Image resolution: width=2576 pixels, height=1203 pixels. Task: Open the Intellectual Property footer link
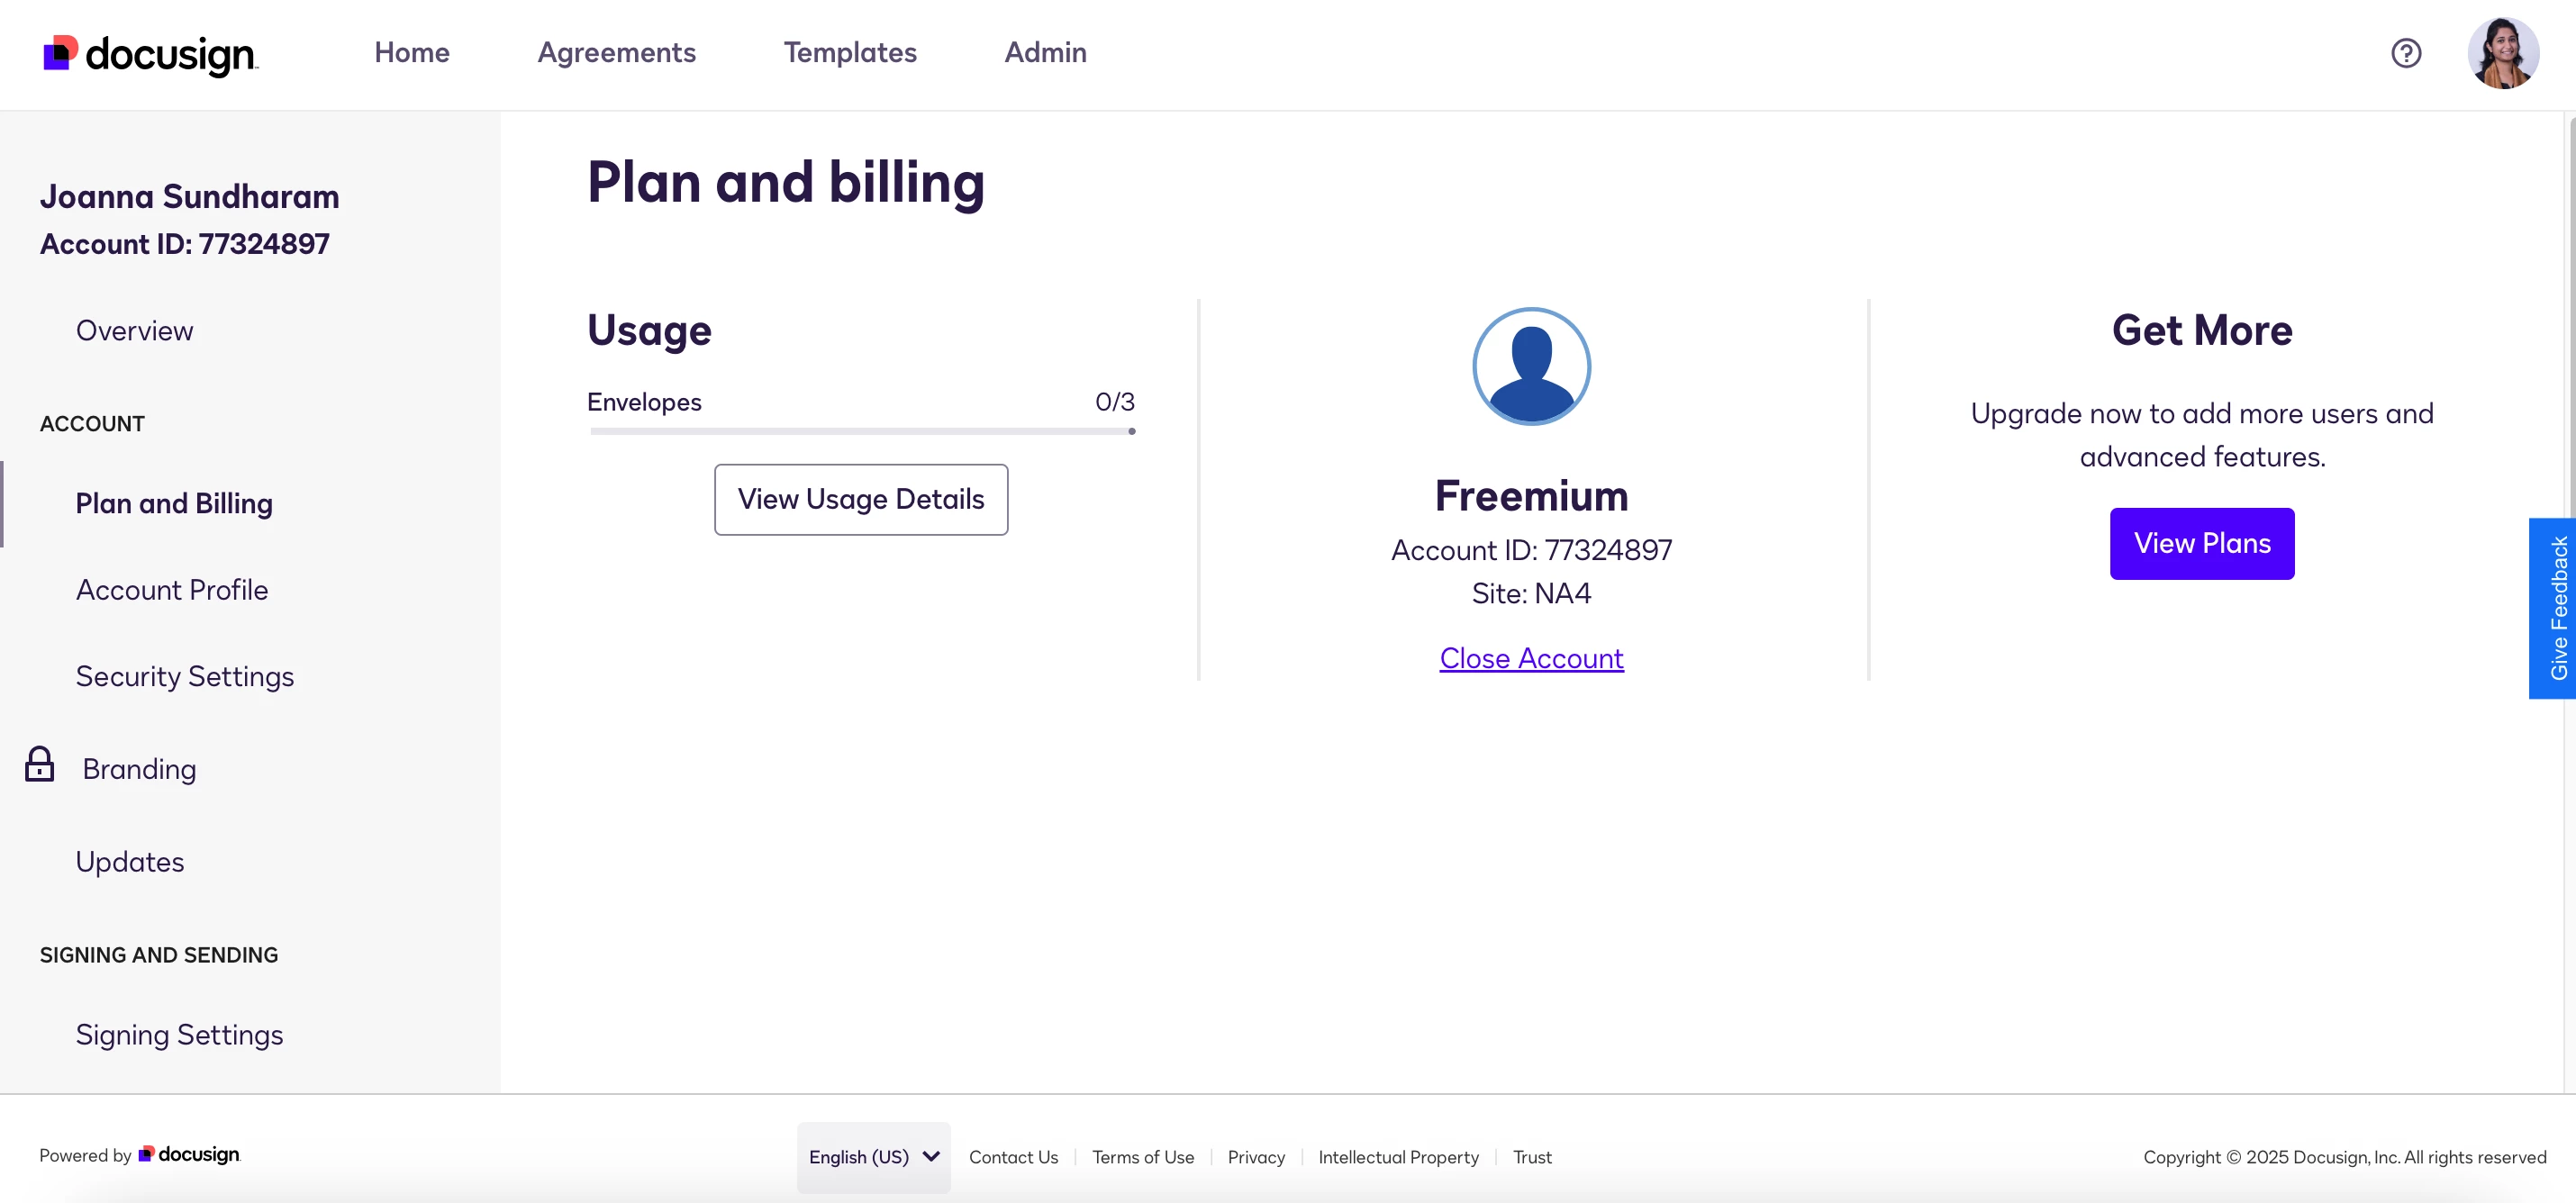pyautogui.click(x=1398, y=1157)
